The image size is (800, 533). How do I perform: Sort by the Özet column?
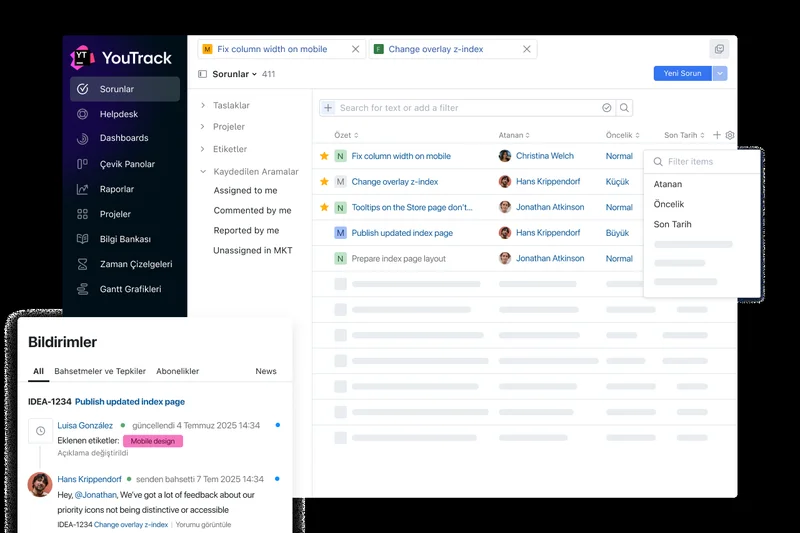[346, 135]
